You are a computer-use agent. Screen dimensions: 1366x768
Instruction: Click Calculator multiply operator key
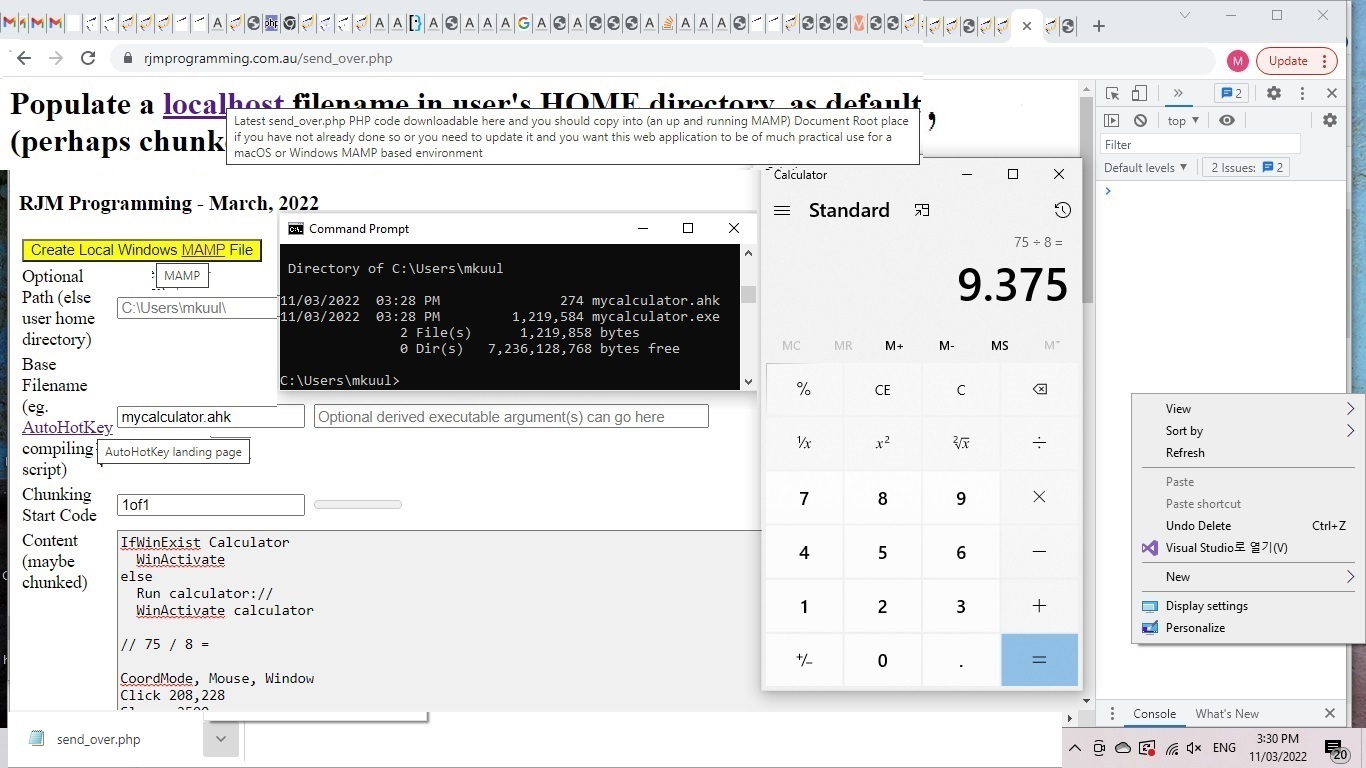[1039, 498]
